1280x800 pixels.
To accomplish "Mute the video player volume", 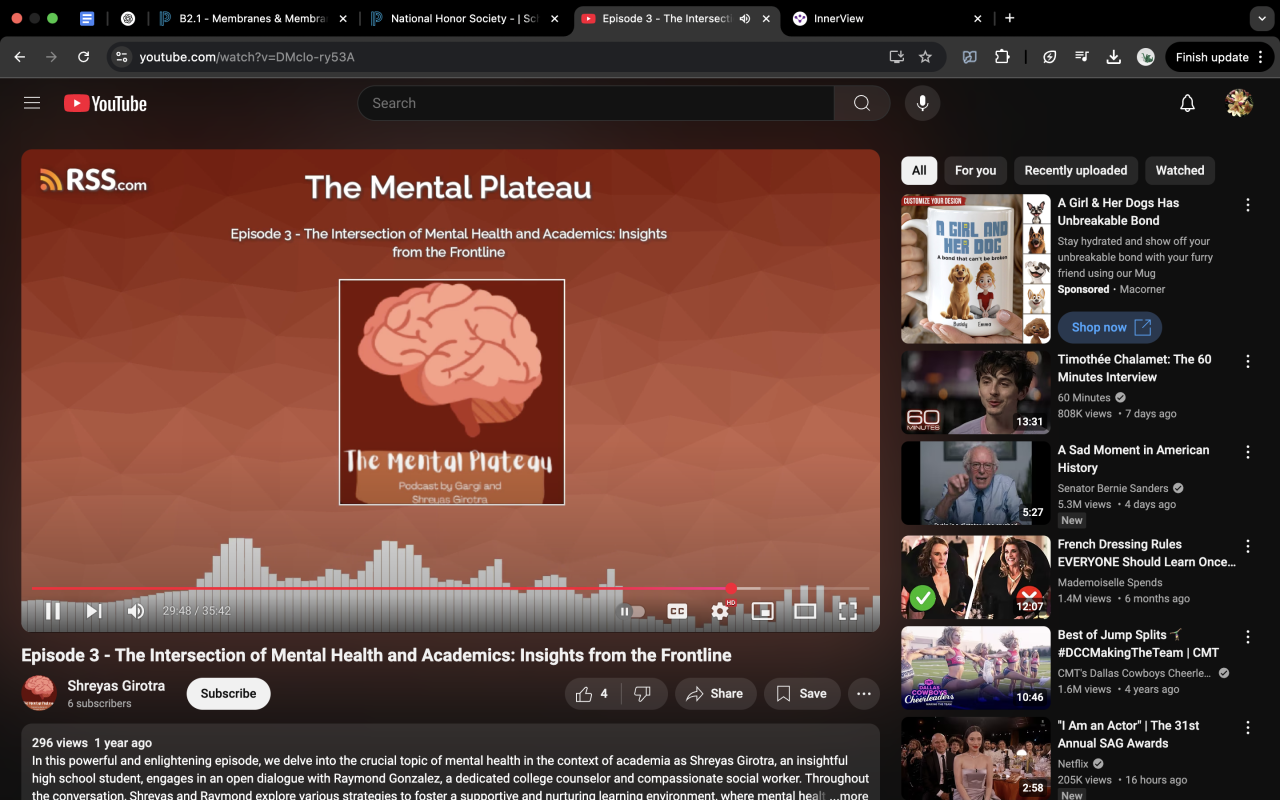I will 136,611.
